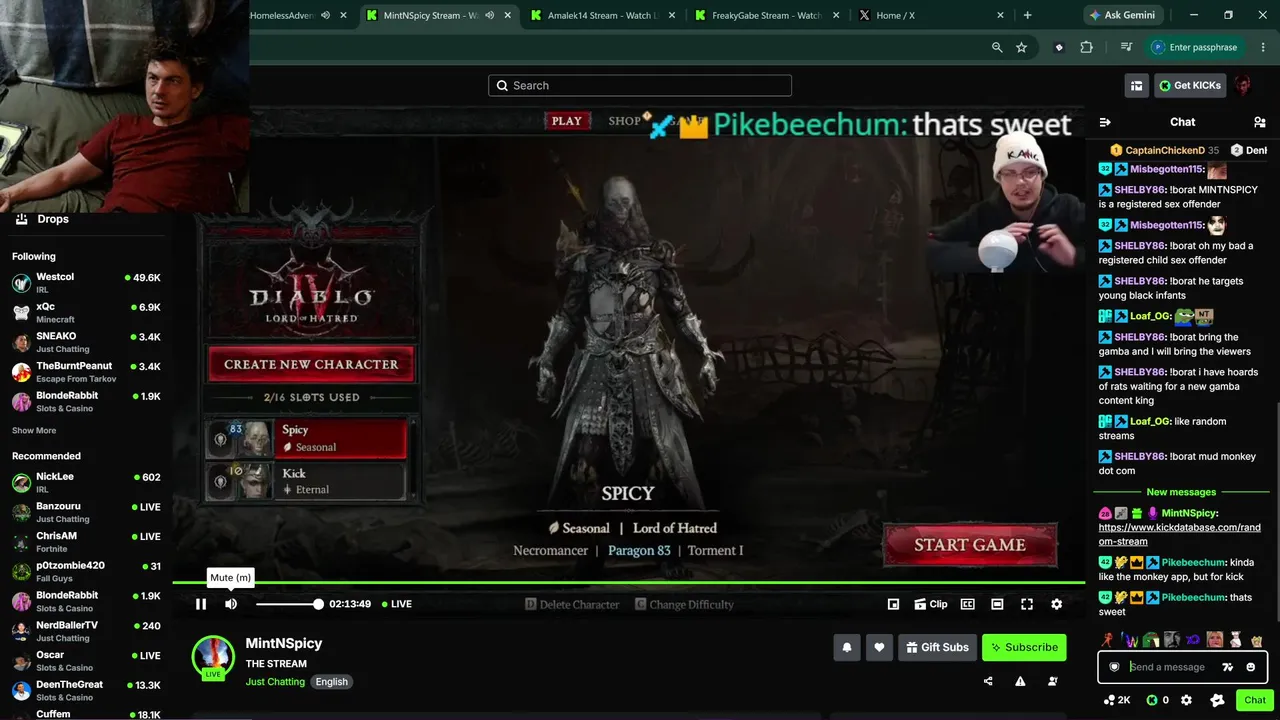Report the stream with the warning icon
1280x720 pixels.
click(x=1020, y=682)
